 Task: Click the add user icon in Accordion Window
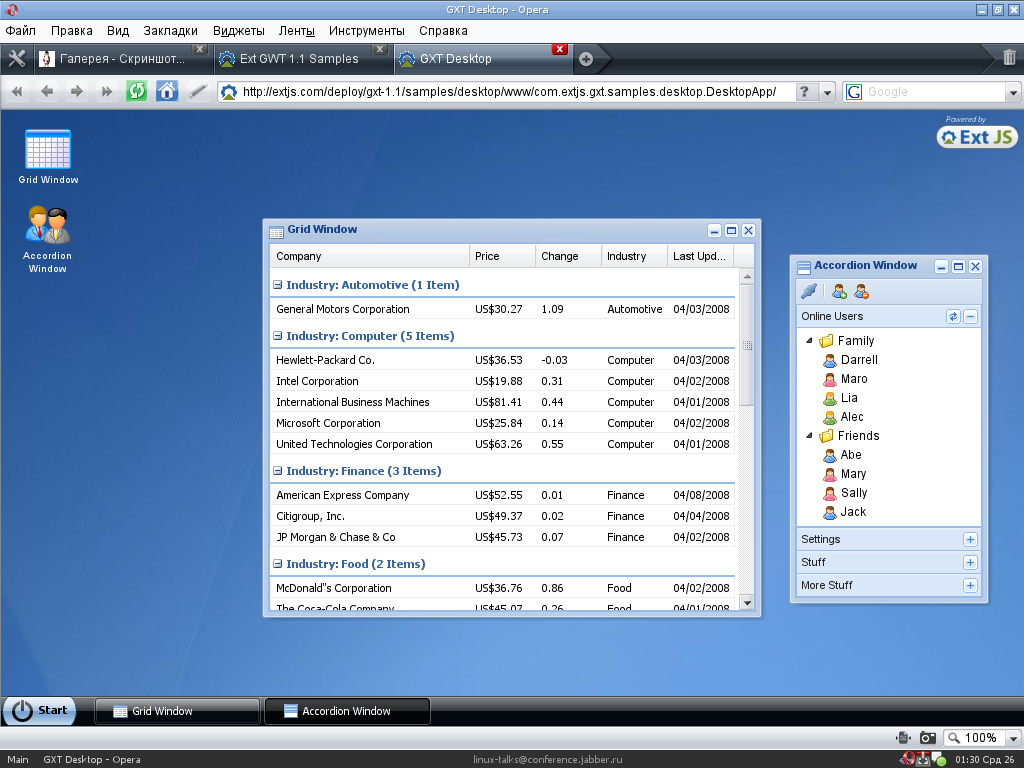pos(840,291)
